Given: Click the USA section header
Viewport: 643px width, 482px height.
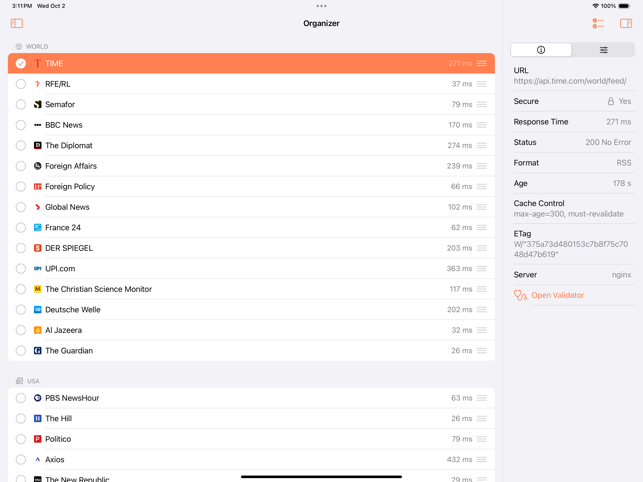Looking at the screenshot, I should click(33, 381).
